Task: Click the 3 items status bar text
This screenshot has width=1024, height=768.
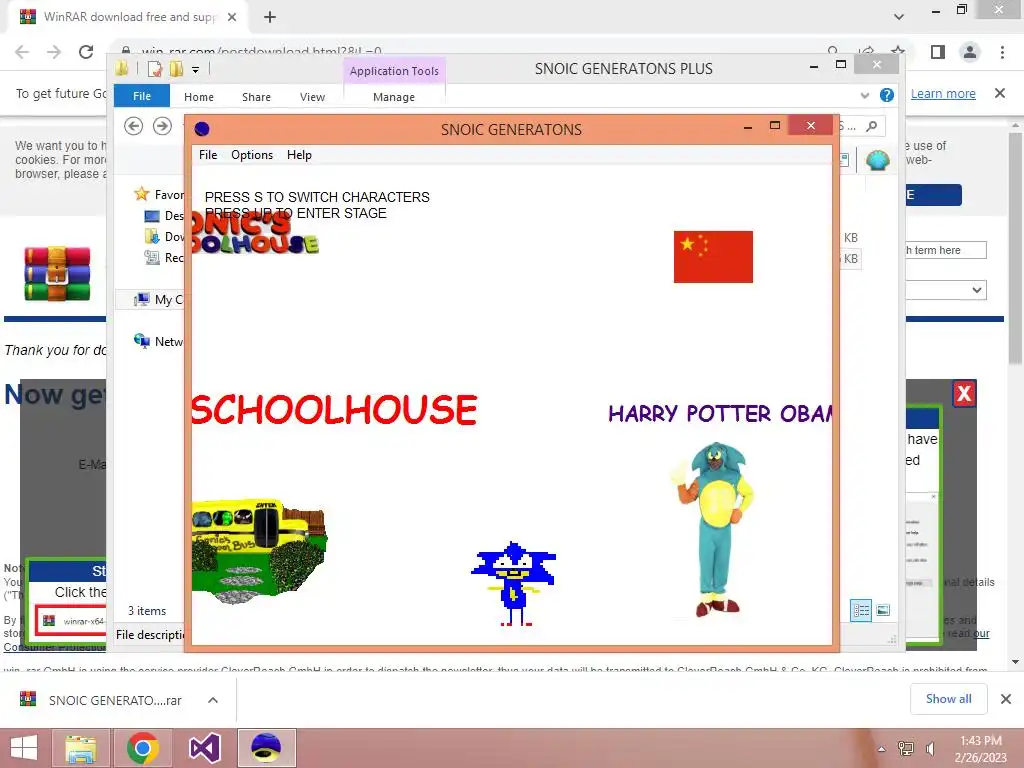Action: point(147,611)
